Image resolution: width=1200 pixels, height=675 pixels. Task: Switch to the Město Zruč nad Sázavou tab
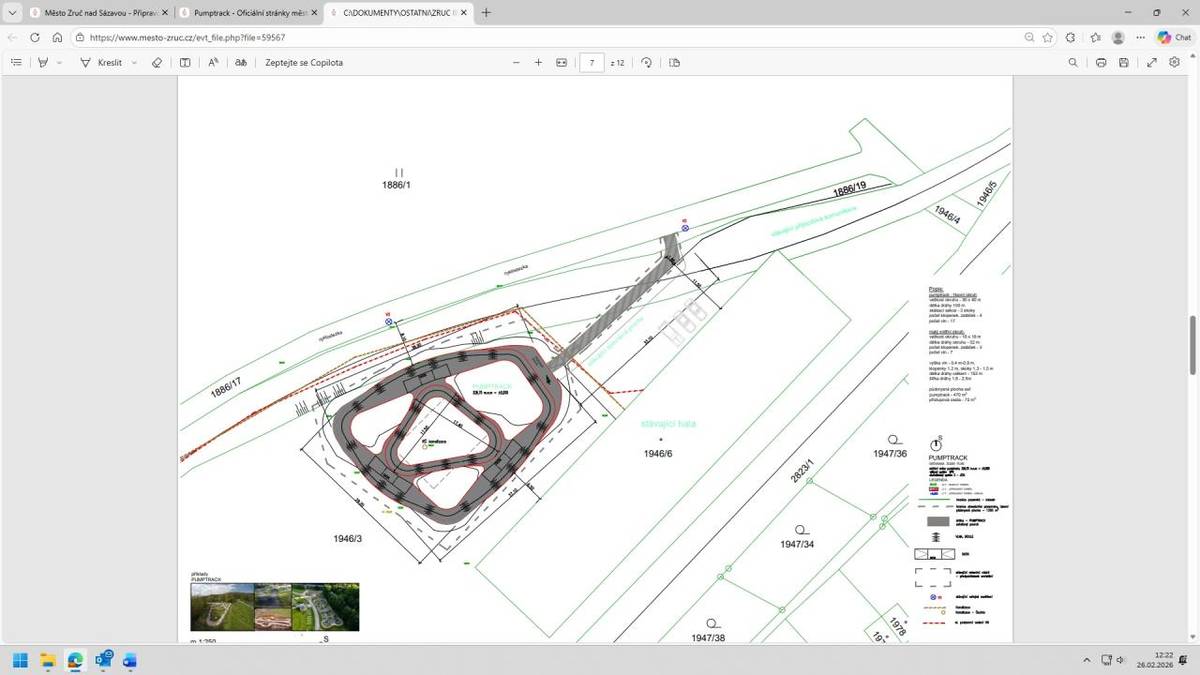pyautogui.click(x=93, y=13)
